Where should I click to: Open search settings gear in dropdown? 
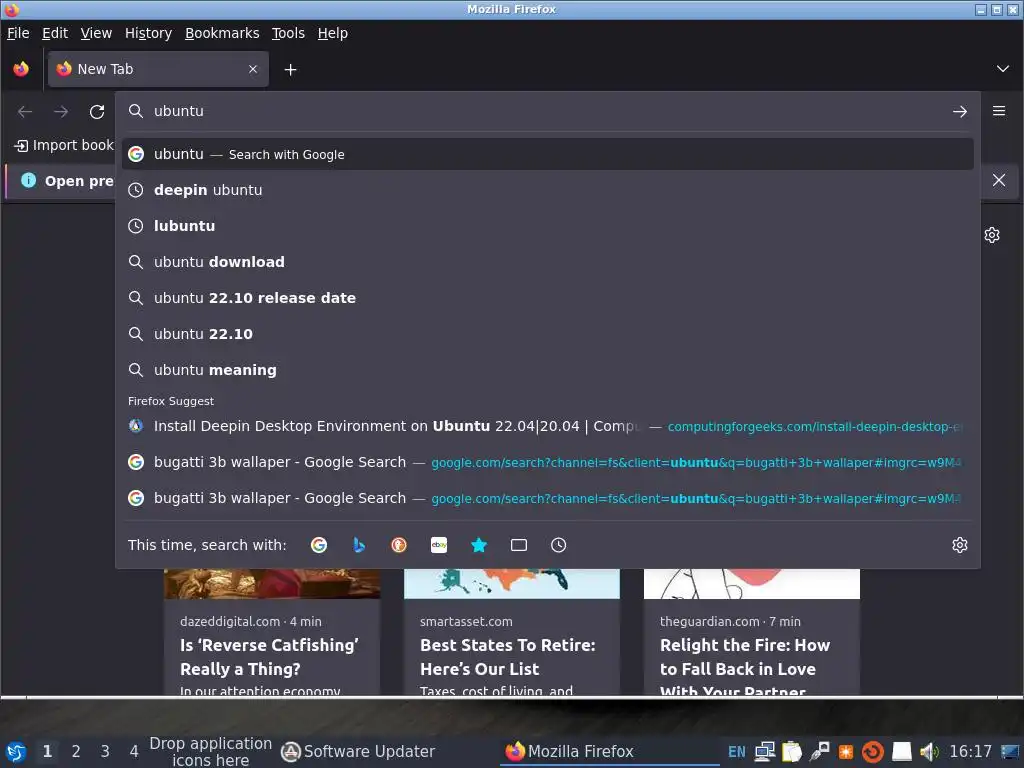pyautogui.click(x=959, y=545)
